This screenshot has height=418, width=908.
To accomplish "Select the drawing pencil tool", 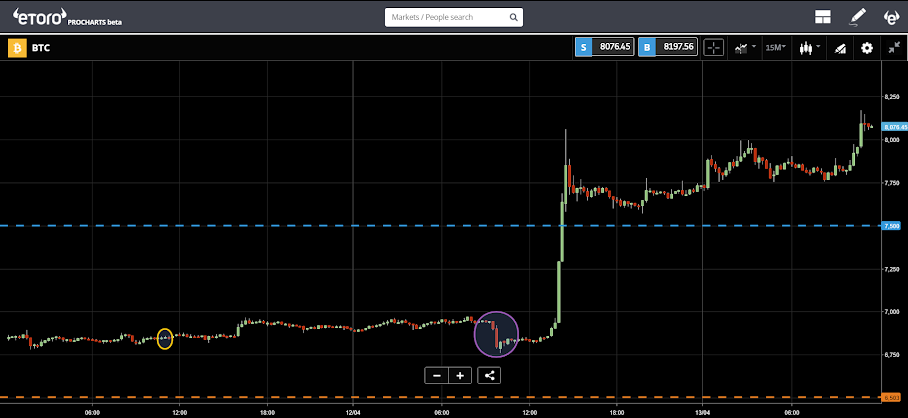I will pos(857,17).
